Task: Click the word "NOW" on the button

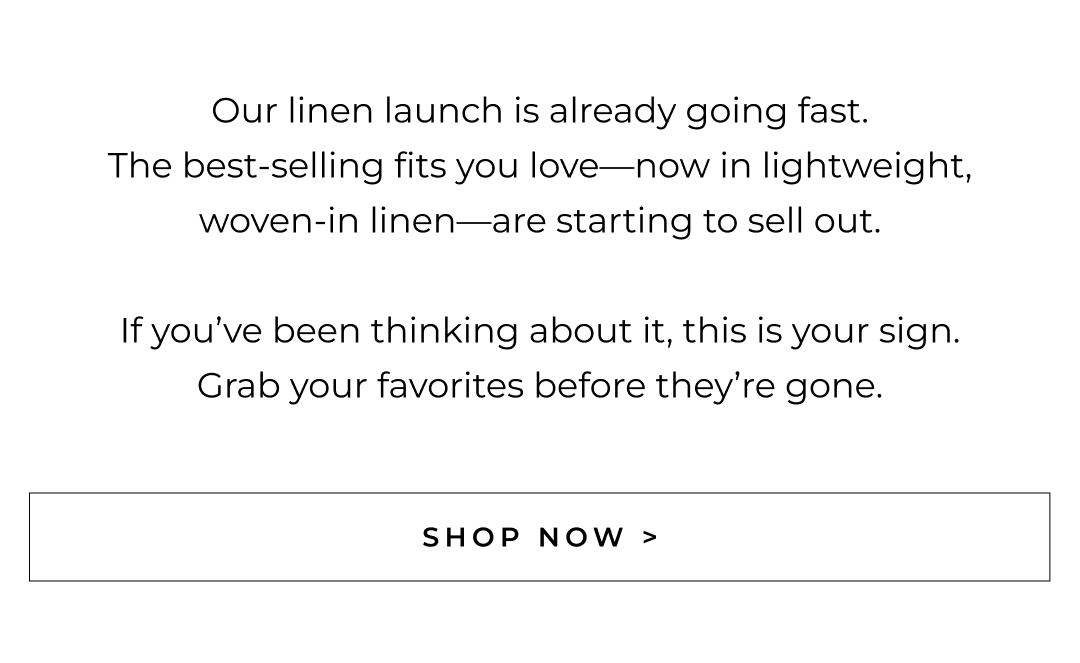Action: (582, 537)
